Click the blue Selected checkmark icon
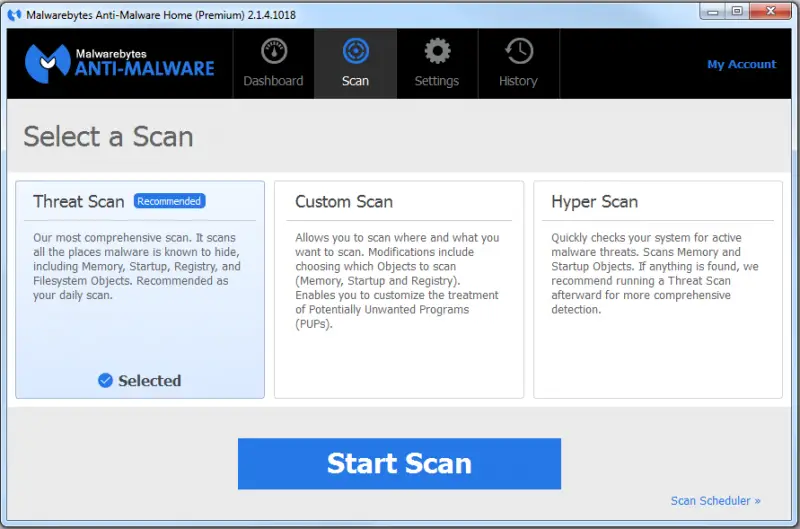Image resolution: width=800 pixels, height=529 pixels. [105, 381]
